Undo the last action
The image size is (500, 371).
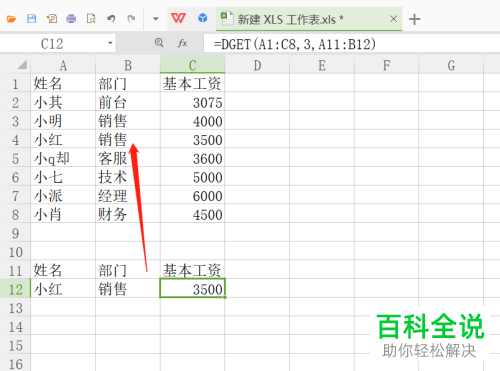pyautogui.click(x=111, y=19)
